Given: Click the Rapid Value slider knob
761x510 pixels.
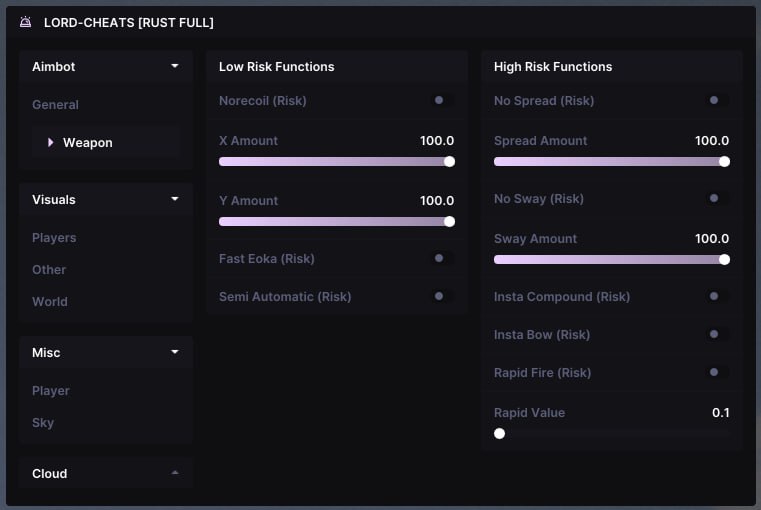Looking at the screenshot, I should click(x=499, y=433).
